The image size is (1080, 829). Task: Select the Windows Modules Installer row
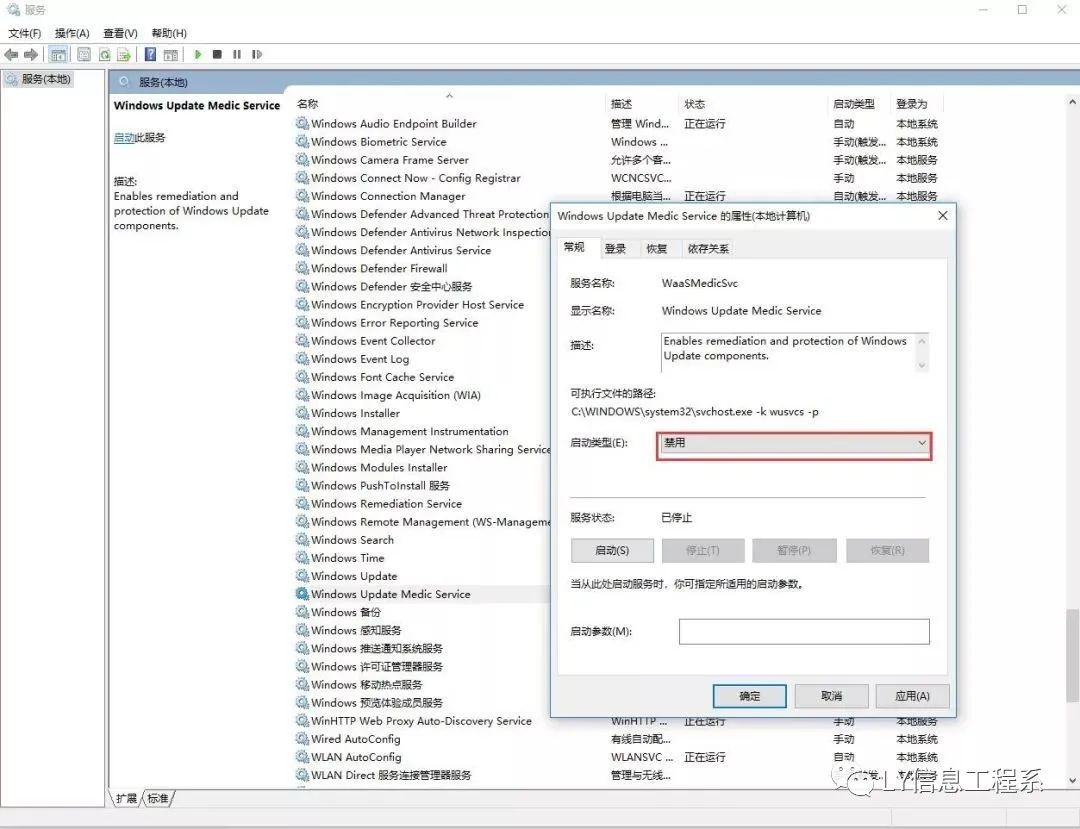click(422, 468)
